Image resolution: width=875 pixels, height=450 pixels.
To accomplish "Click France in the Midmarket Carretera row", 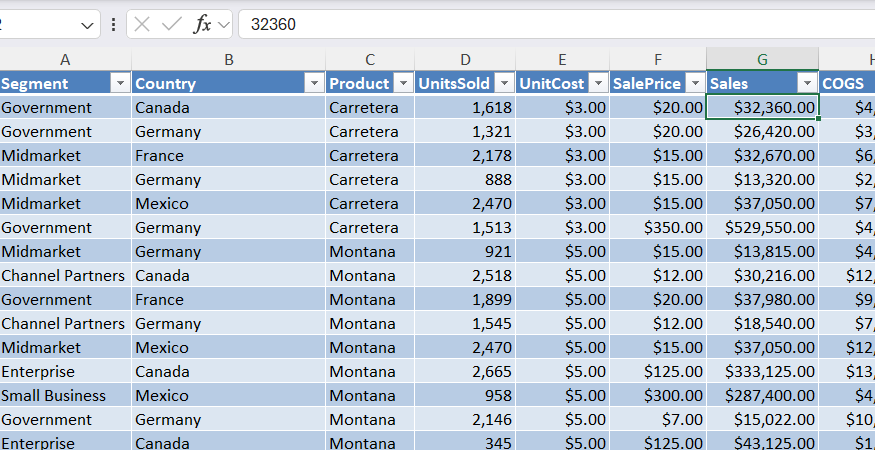I will point(229,155).
